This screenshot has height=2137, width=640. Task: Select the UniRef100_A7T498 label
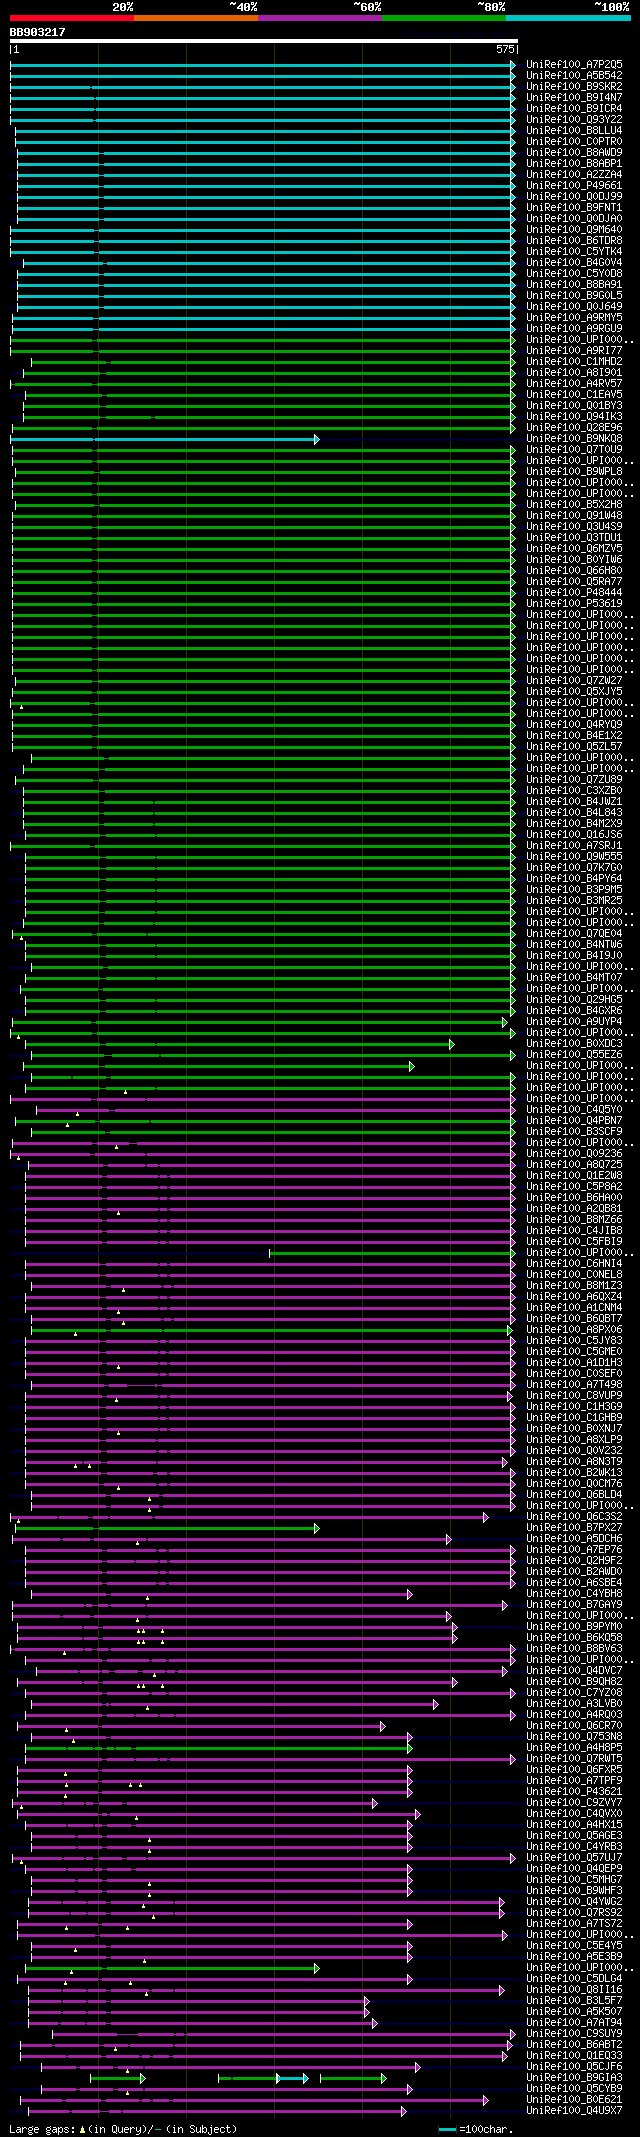point(574,1385)
